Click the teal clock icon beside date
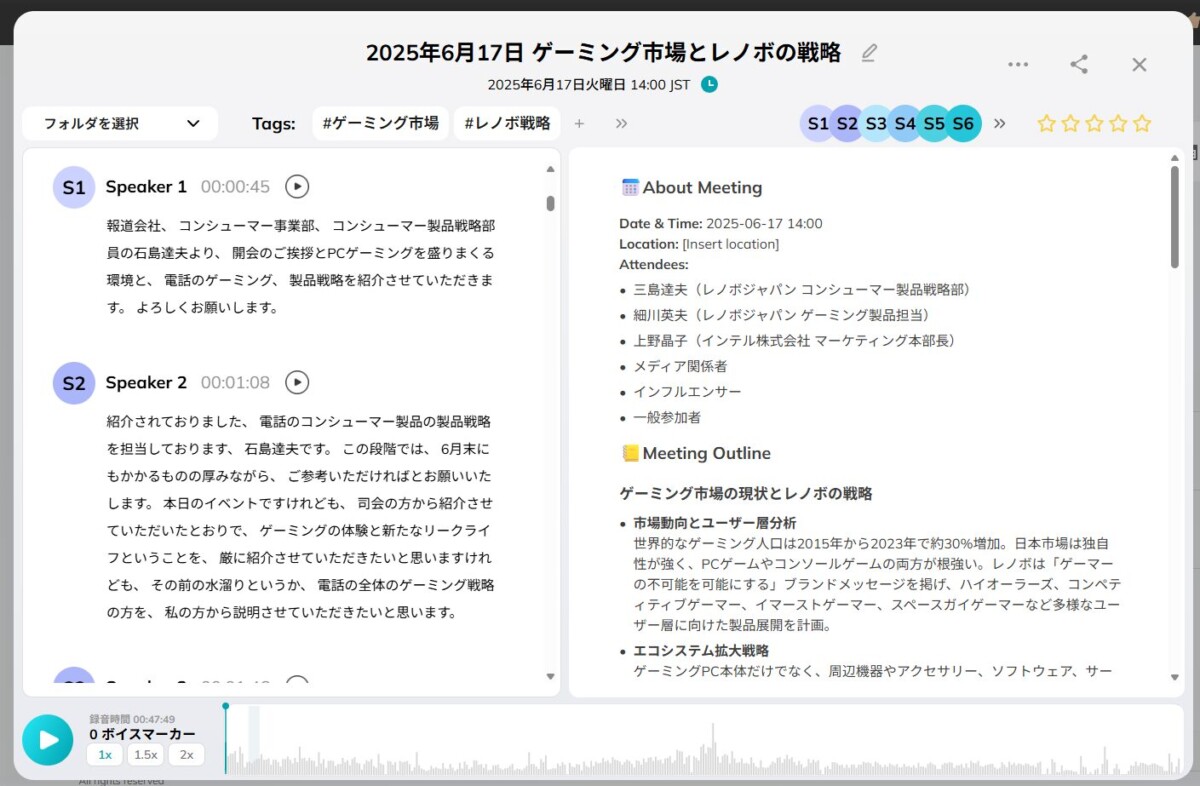1200x786 pixels. [709, 84]
